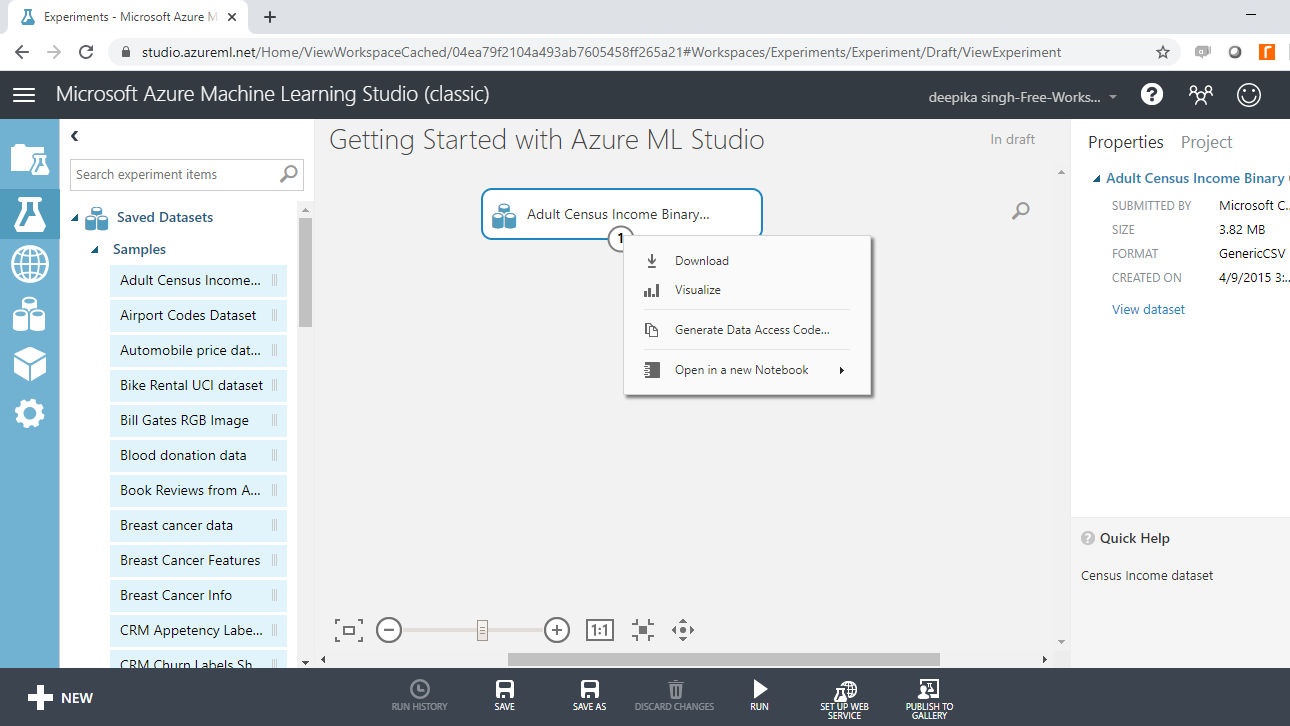Open a new browser tab
The height and width of the screenshot is (726, 1290).
click(x=270, y=17)
